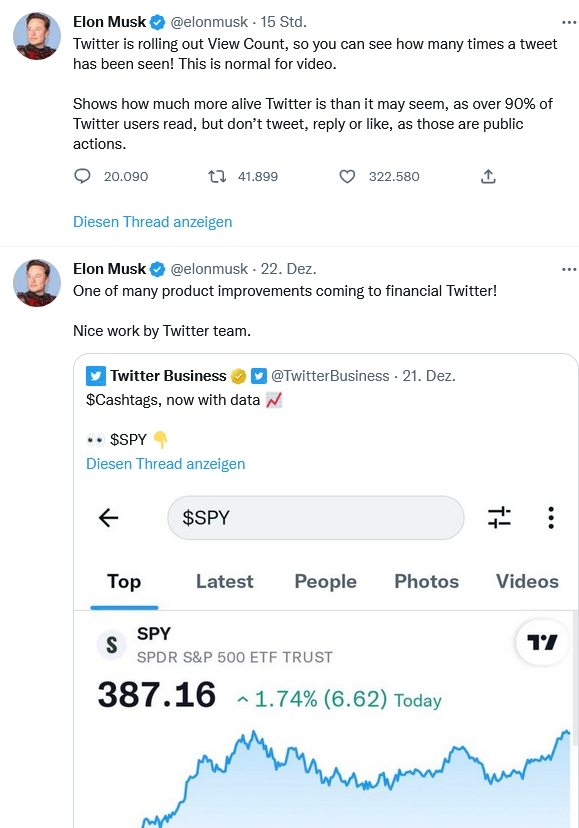Retweet the View Count tweet
579x828 pixels.
217,176
